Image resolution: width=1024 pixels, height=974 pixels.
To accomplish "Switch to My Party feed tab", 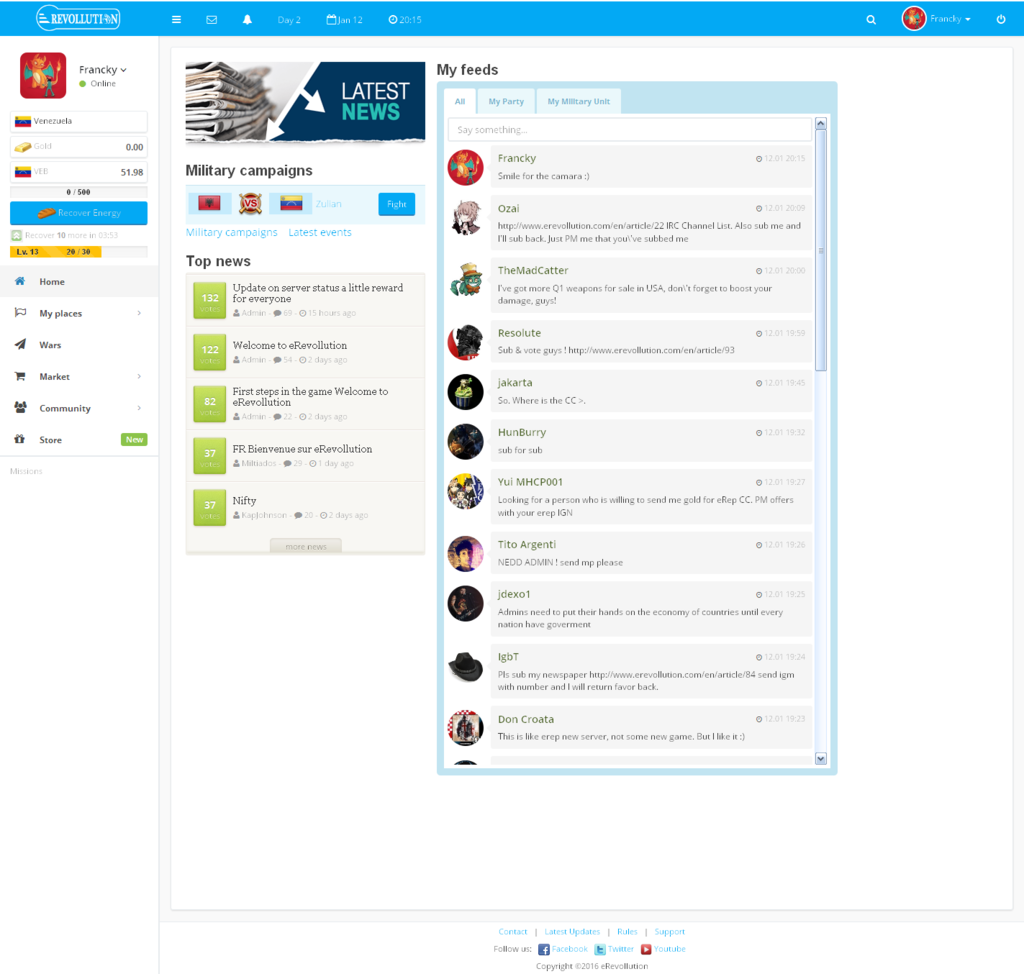I will [x=506, y=101].
